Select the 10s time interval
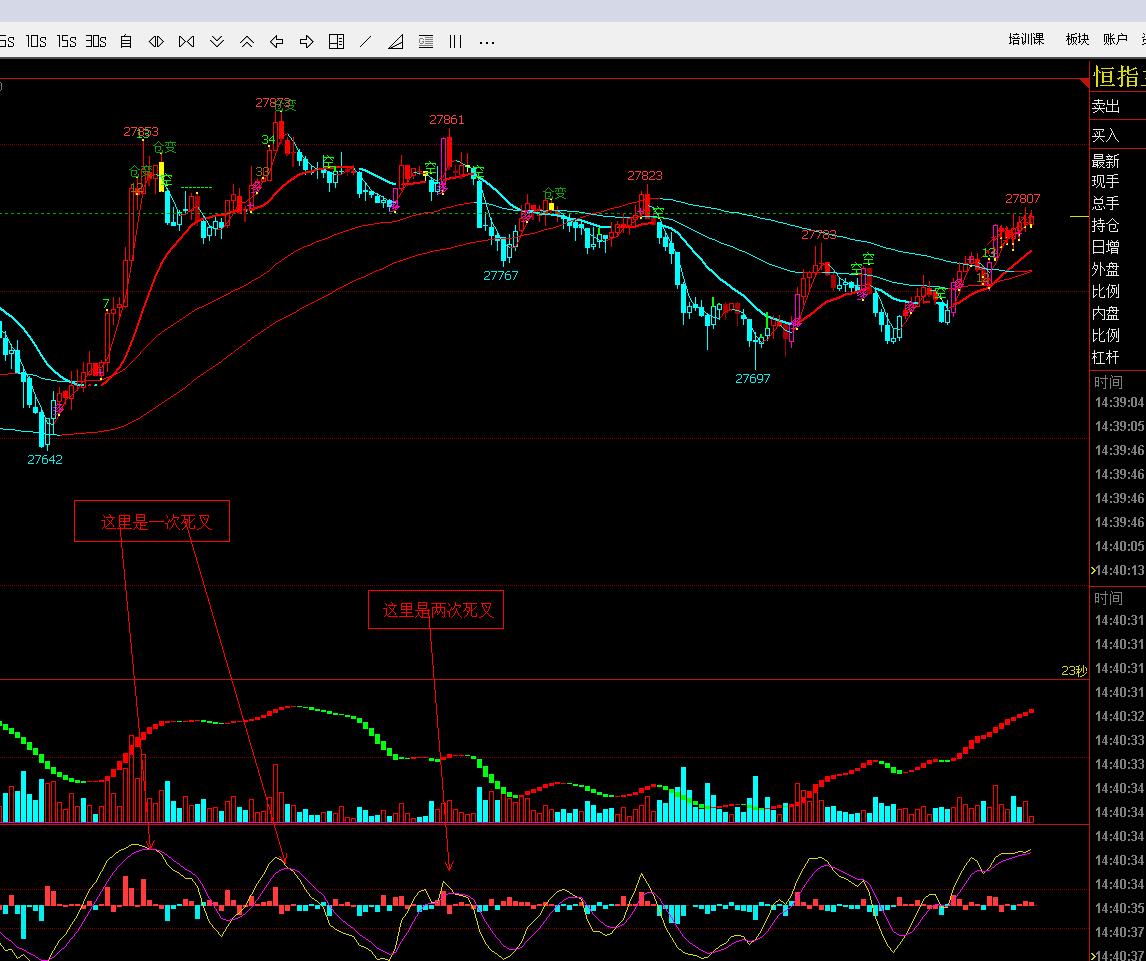Screen dimensions: 1146x961 36,41
